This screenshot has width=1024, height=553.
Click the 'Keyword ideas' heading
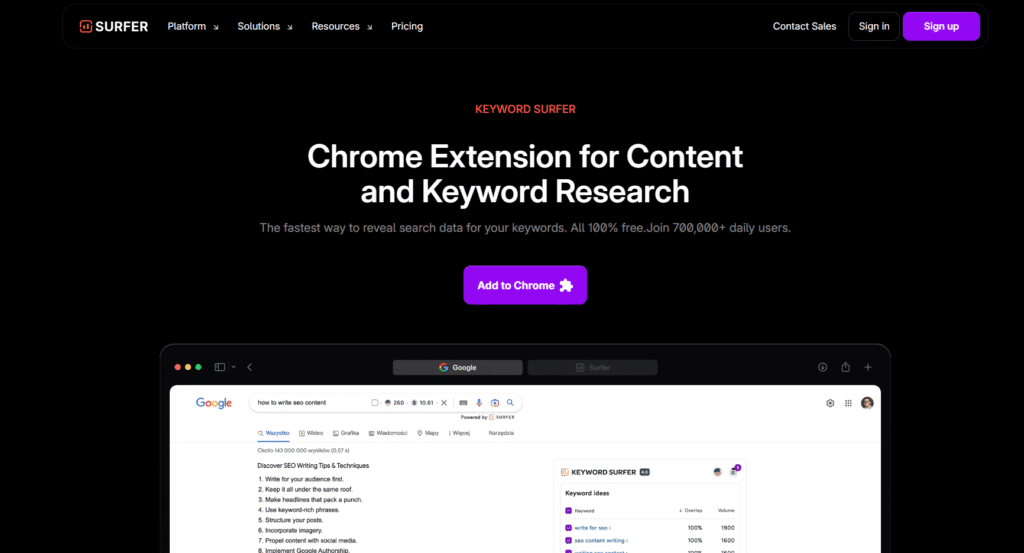click(587, 493)
